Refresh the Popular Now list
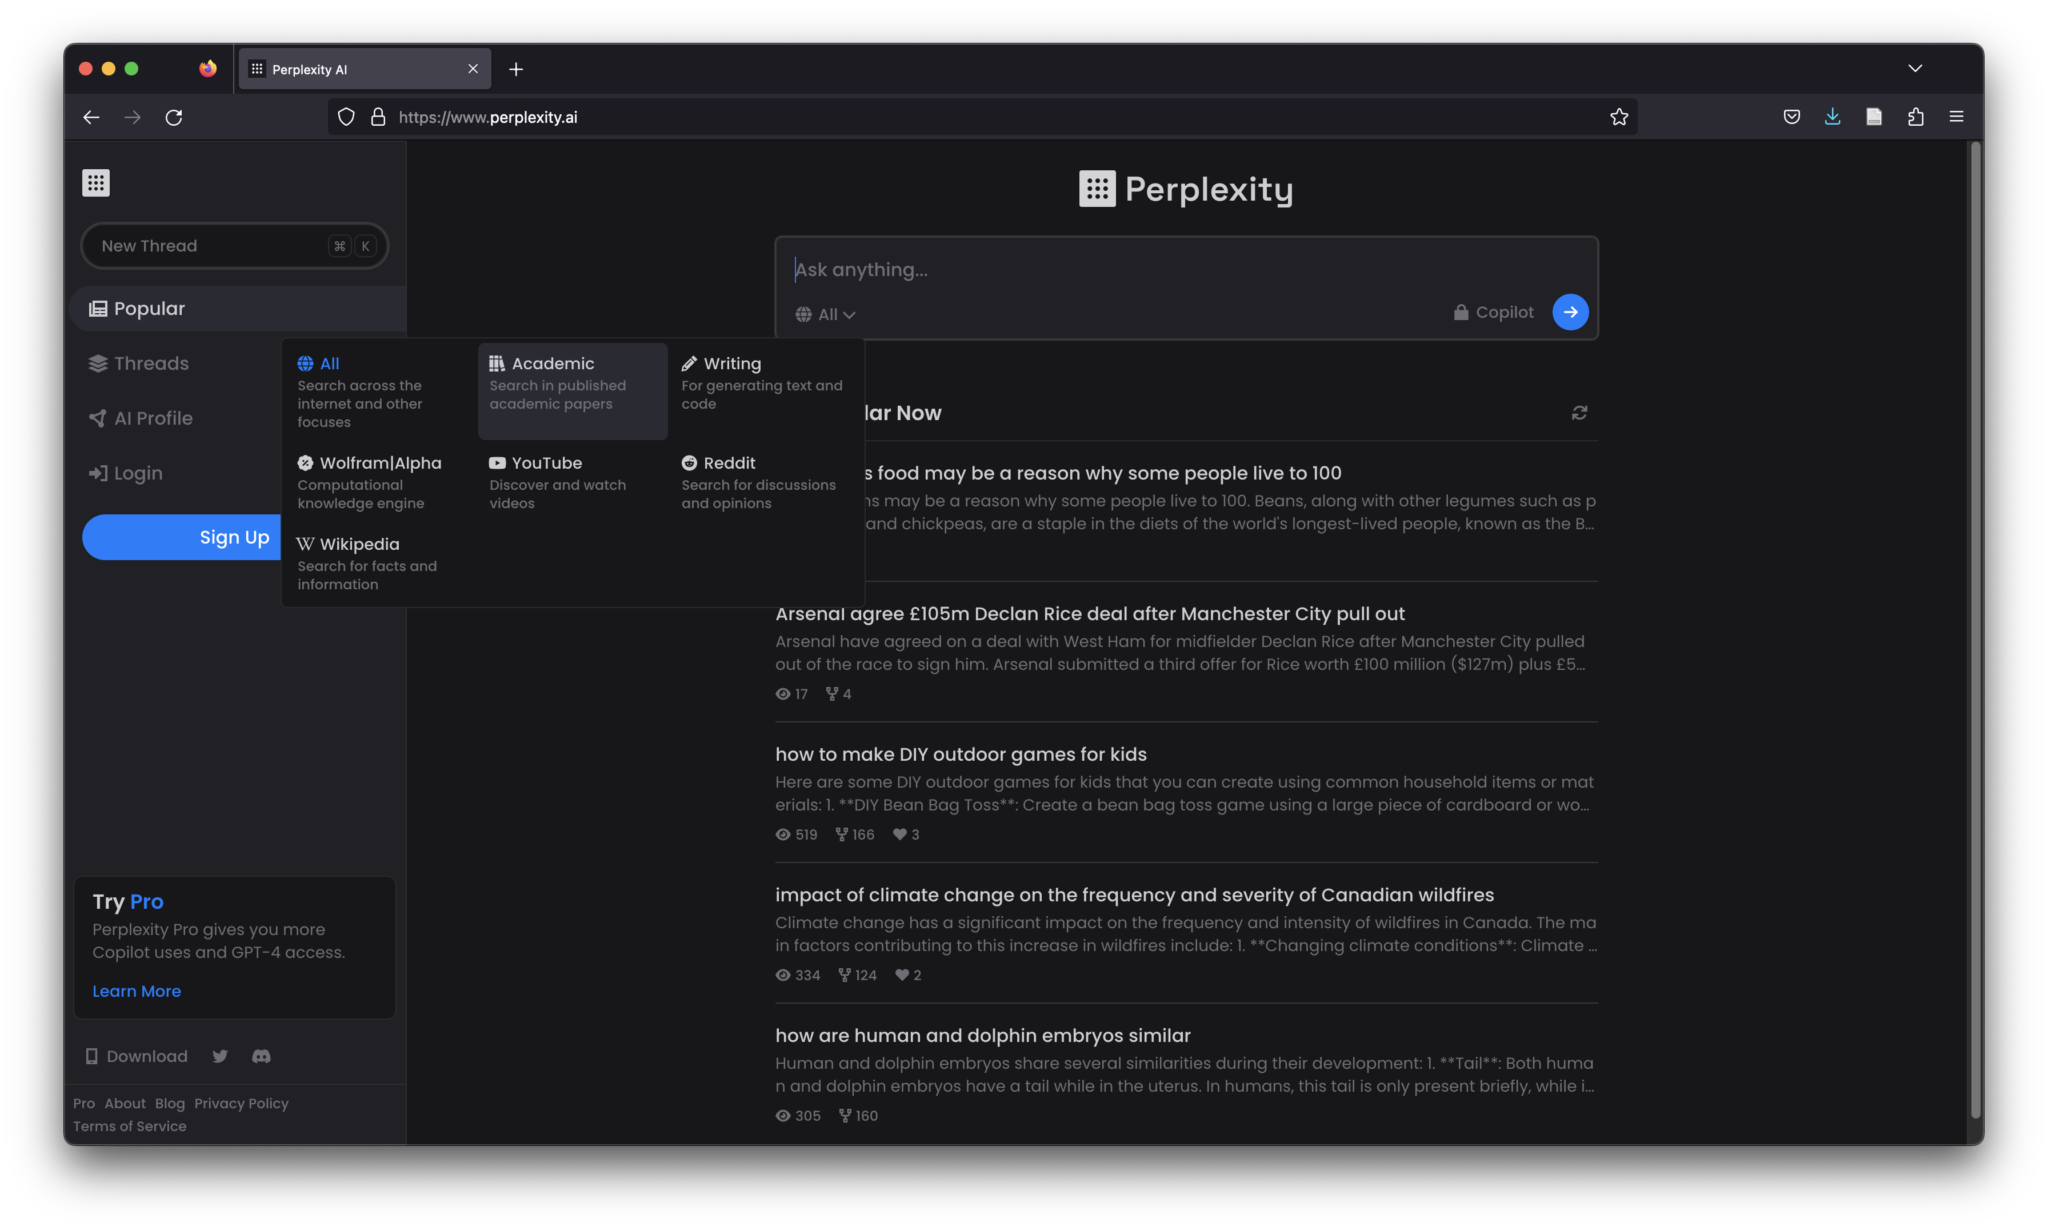The height and width of the screenshot is (1230, 2048). pos(1579,413)
